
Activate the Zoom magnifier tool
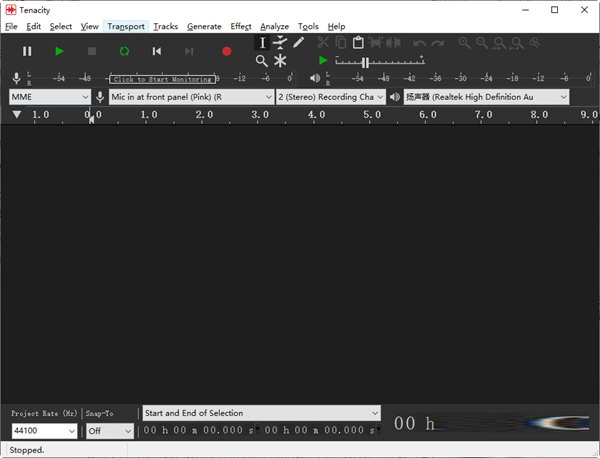[262, 61]
